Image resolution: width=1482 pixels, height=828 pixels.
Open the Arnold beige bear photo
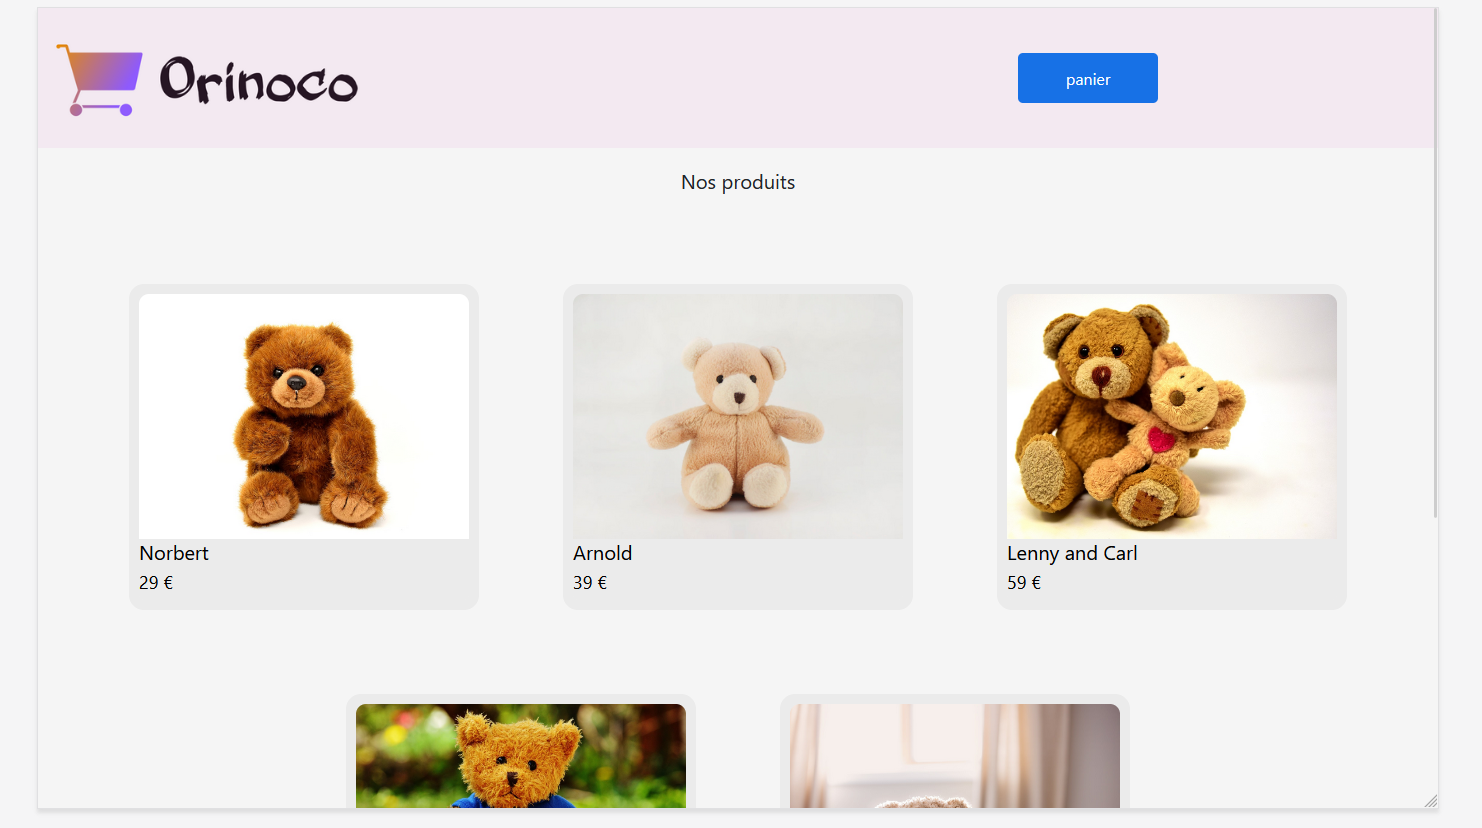tap(738, 416)
